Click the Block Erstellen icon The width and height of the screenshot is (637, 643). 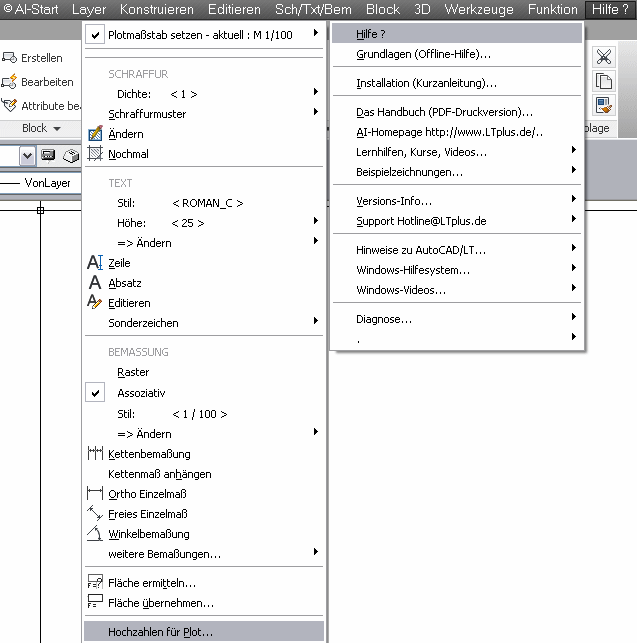[x=9, y=58]
